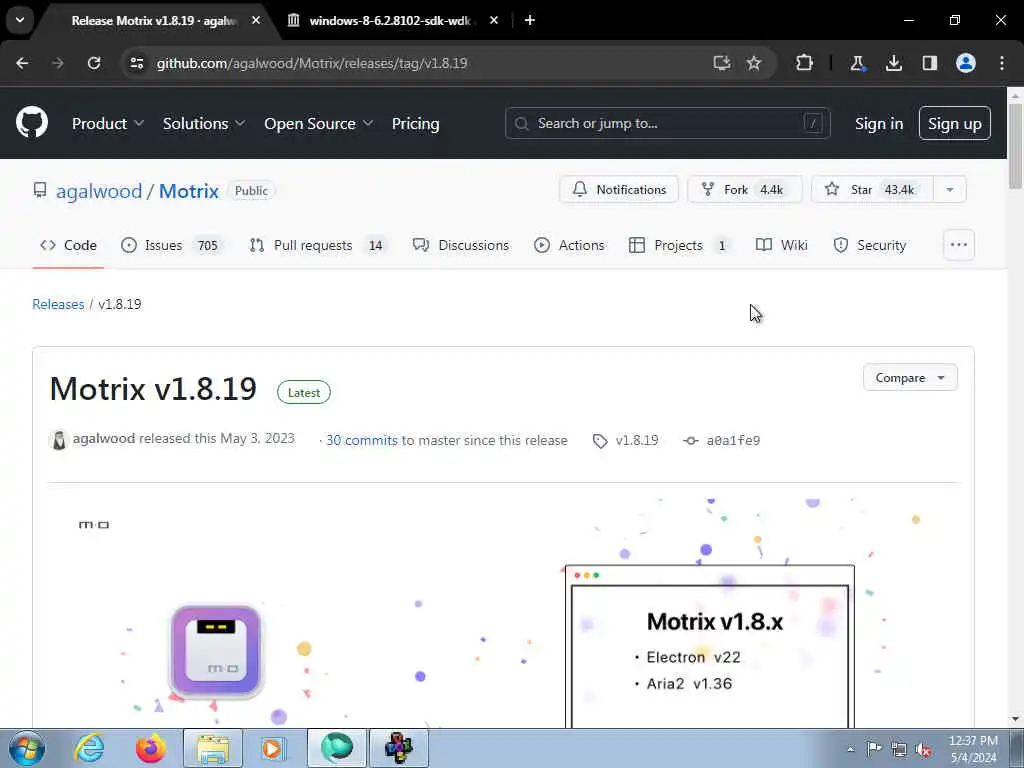Viewport: 1024px width, 768px height.
Task: Open site information icon in address bar
Action: (136, 63)
